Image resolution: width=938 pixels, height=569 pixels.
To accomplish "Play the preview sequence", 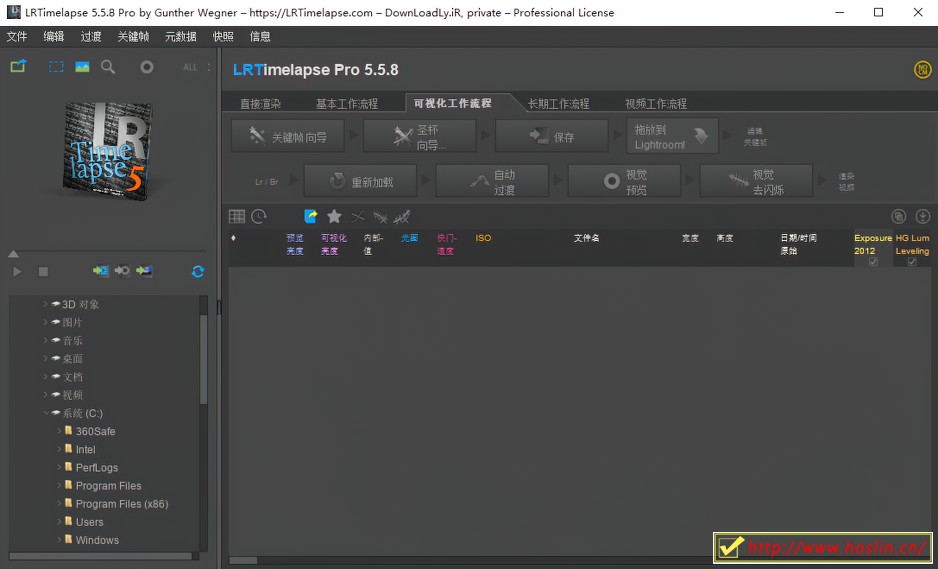I will [17, 272].
